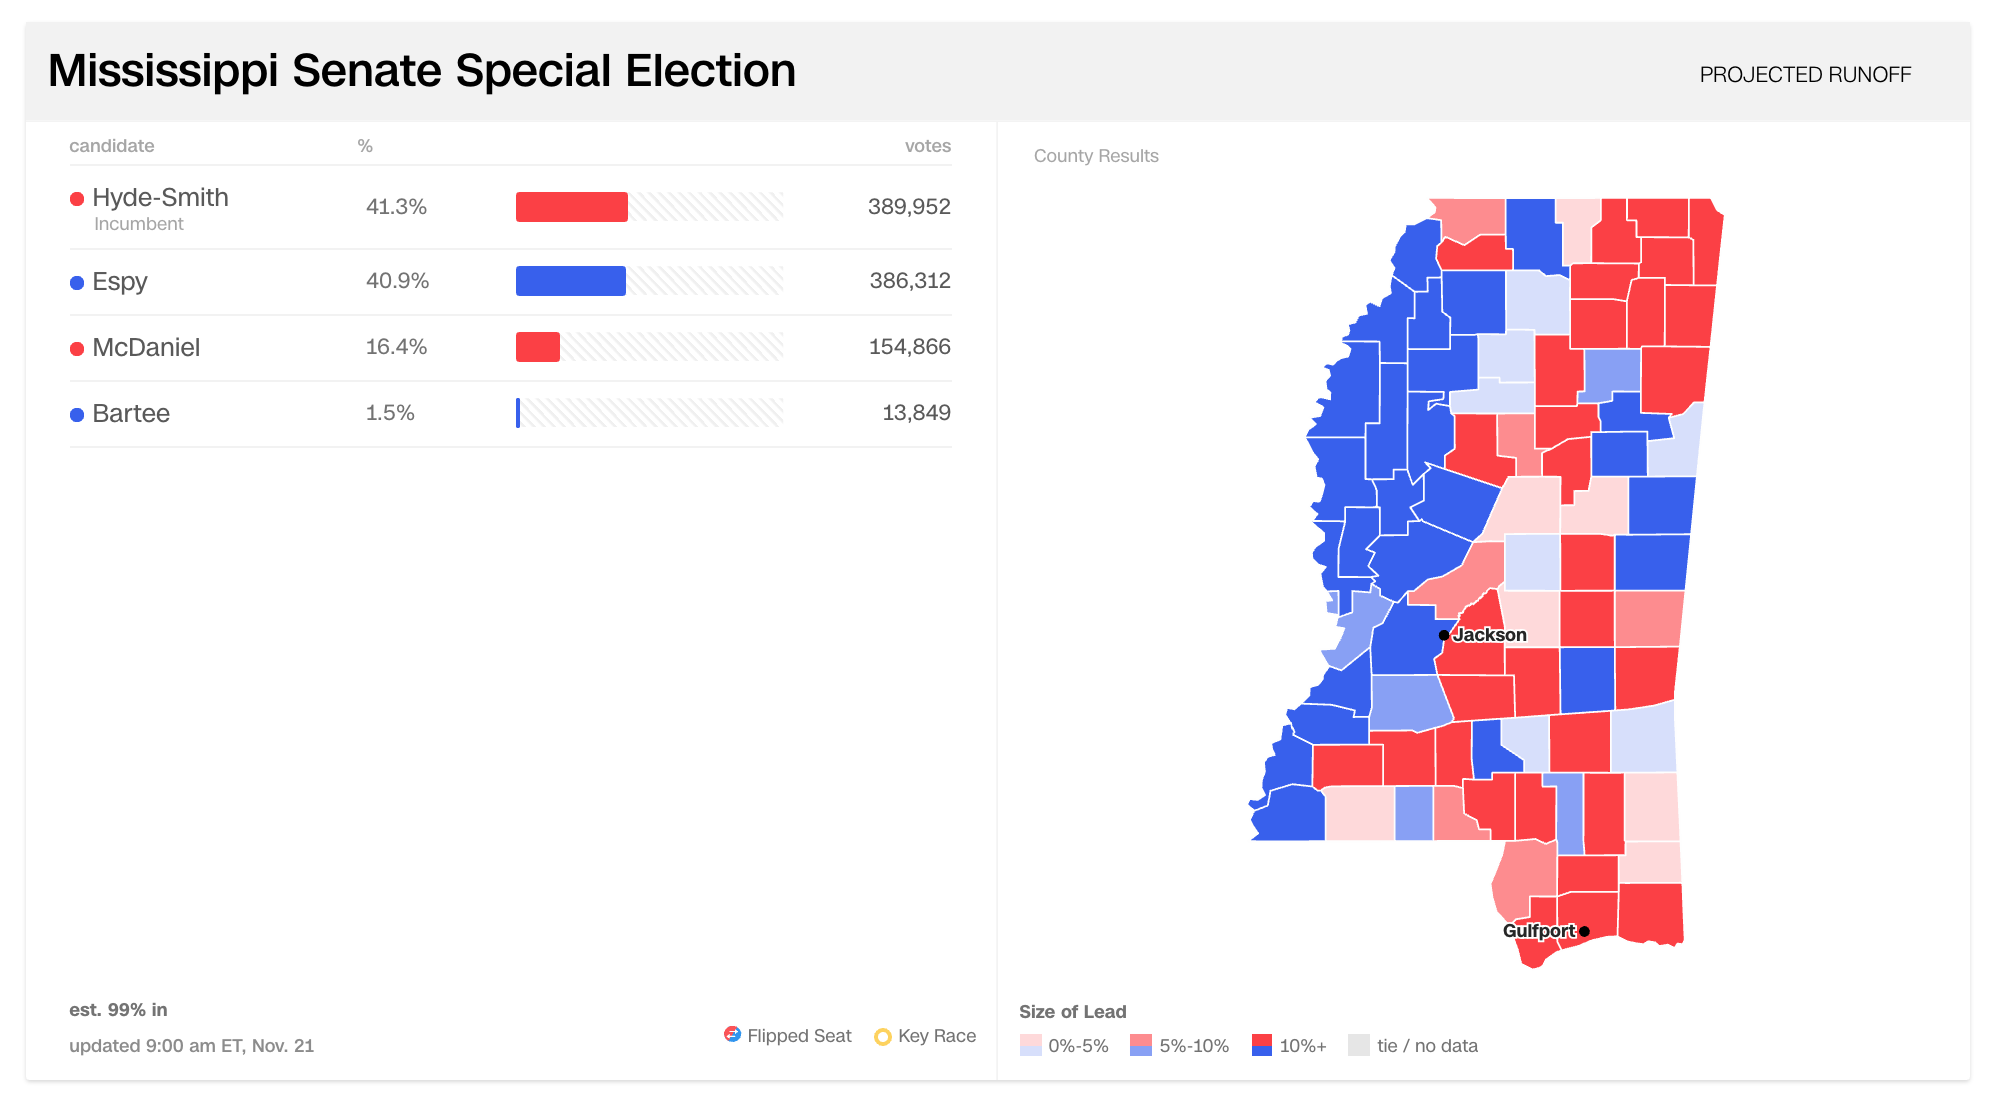Click Hyde-Smith's red vote percentage bar
Image resolution: width=1996 pixels, height=1104 pixels.
click(572, 207)
